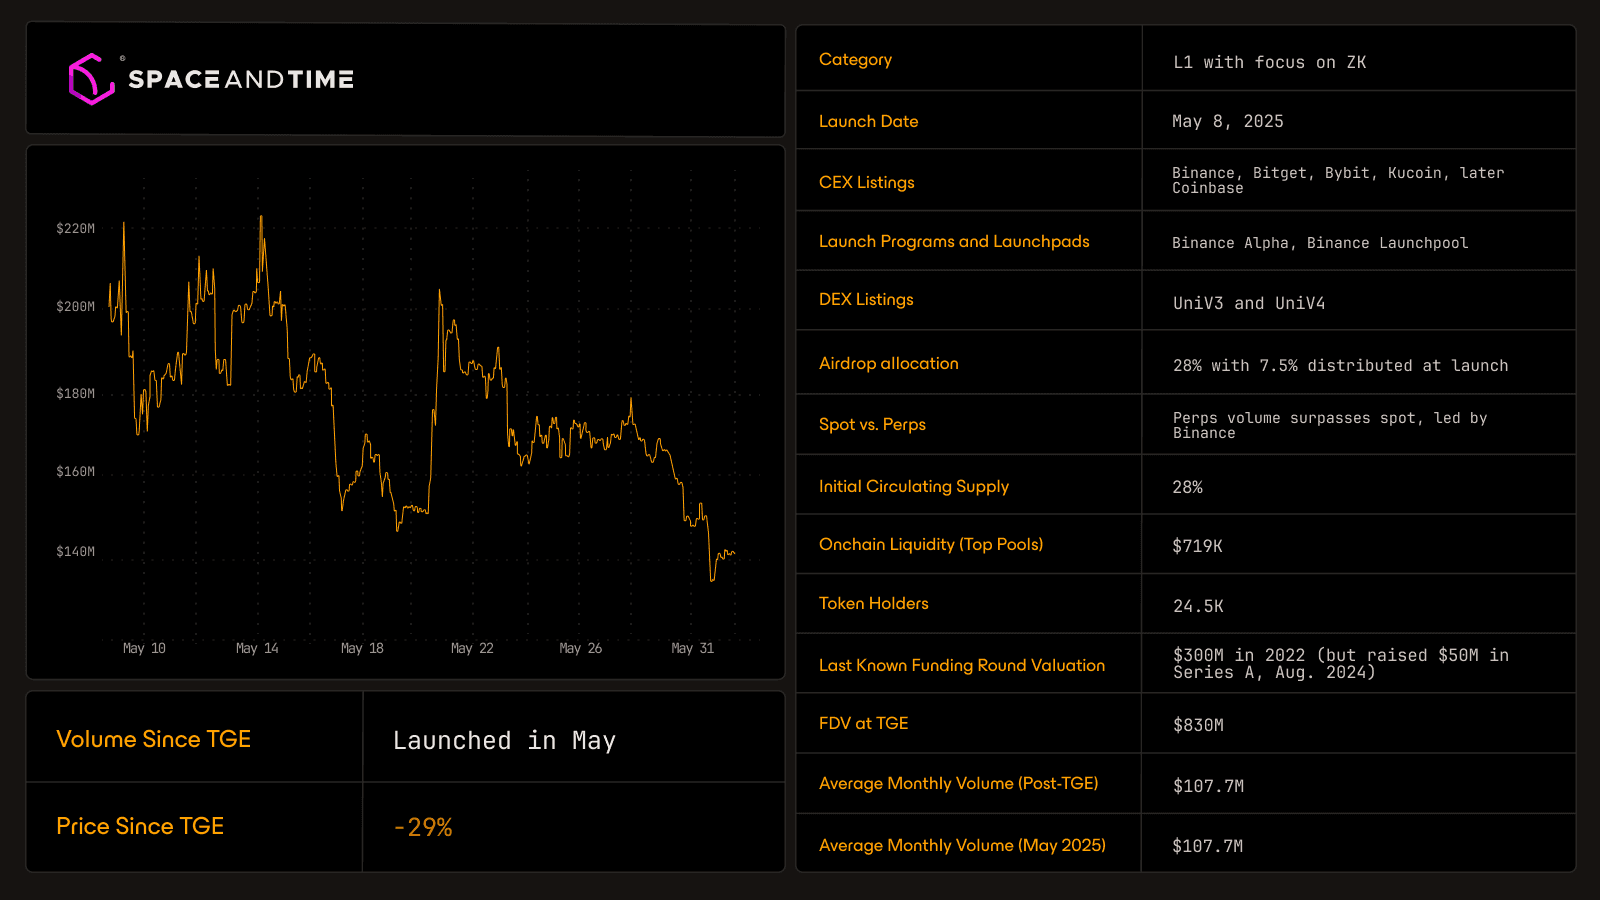Viewport: 1600px width, 900px height.
Task: Click the pink Space and Time logo icon
Action: [91, 79]
